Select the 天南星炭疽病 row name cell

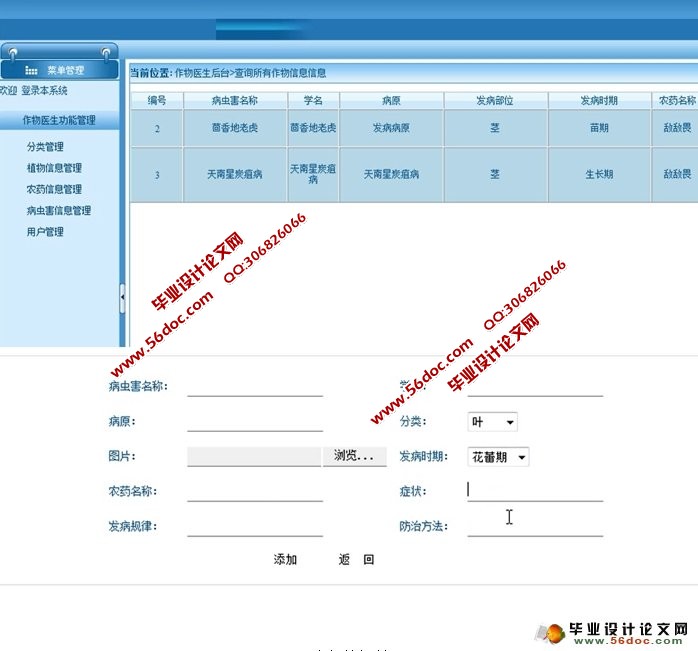(x=235, y=174)
